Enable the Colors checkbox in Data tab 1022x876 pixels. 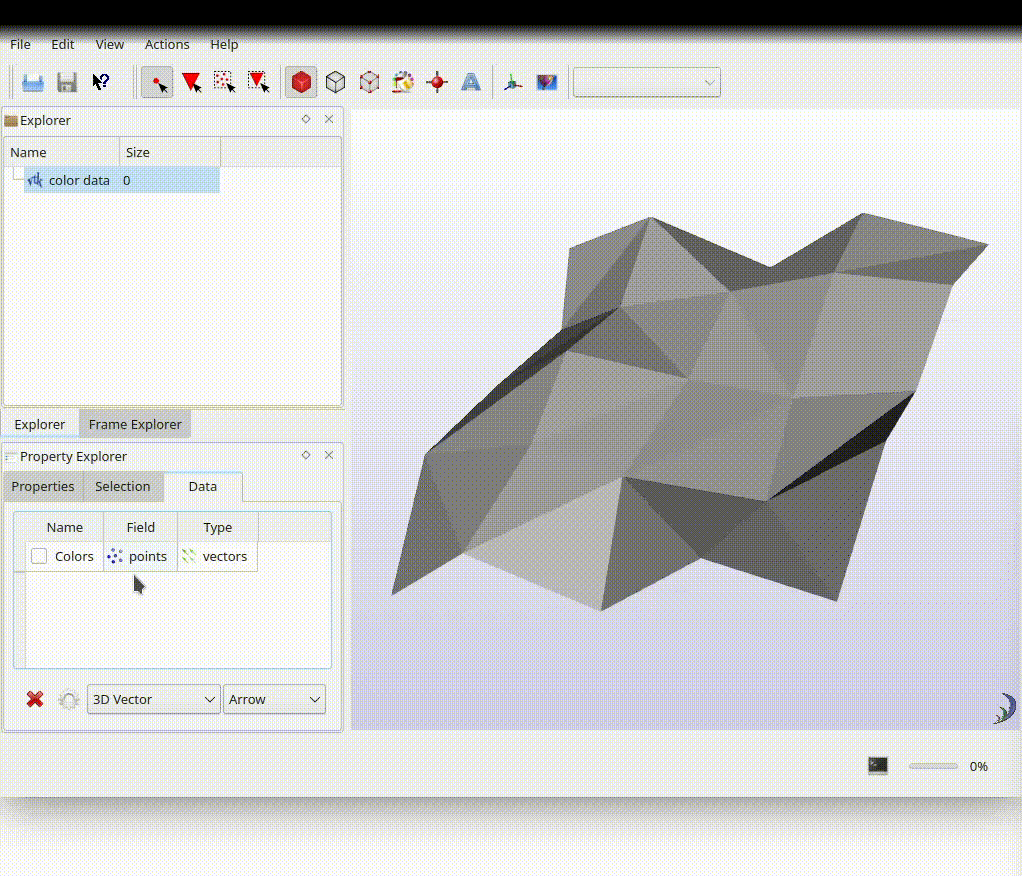pyautogui.click(x=38, y=556)
